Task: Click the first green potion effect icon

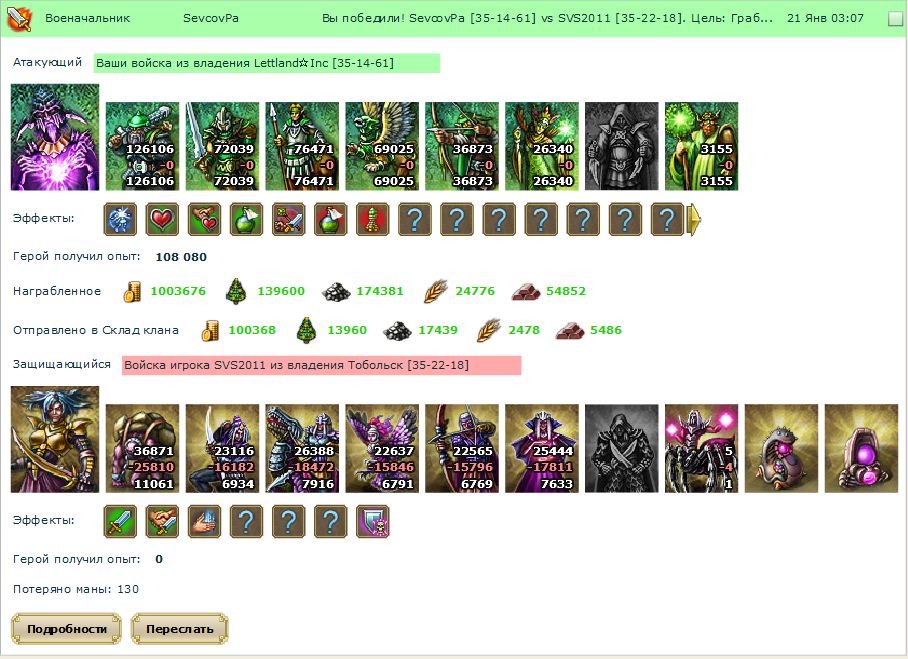Action: pyautogui.click(x=246, y=219)
